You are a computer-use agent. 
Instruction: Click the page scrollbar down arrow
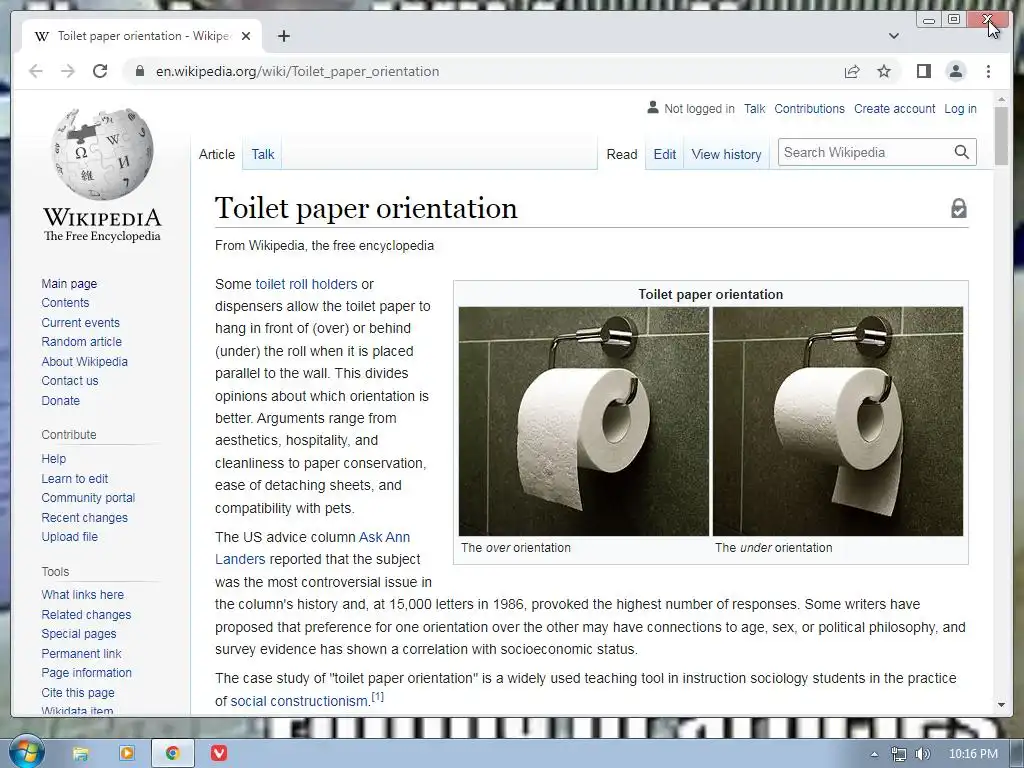[x=1001, y=705]
